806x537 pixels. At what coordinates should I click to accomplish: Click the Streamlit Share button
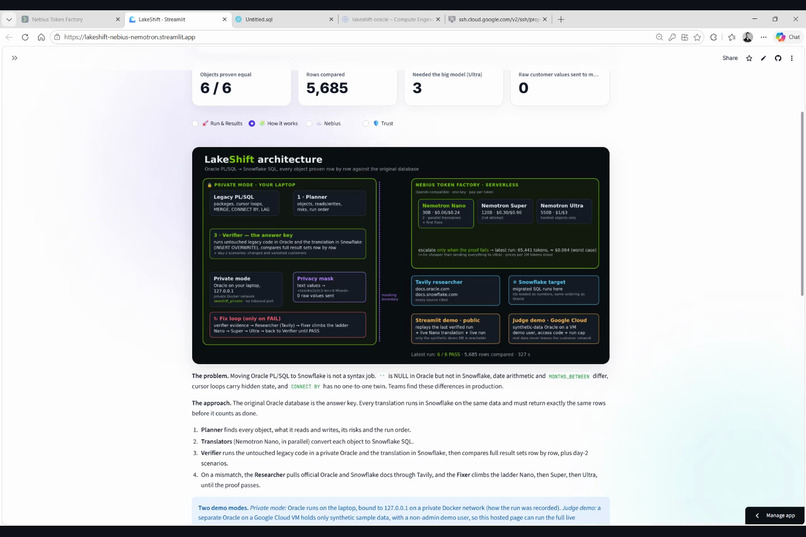(x=730, y=58)
